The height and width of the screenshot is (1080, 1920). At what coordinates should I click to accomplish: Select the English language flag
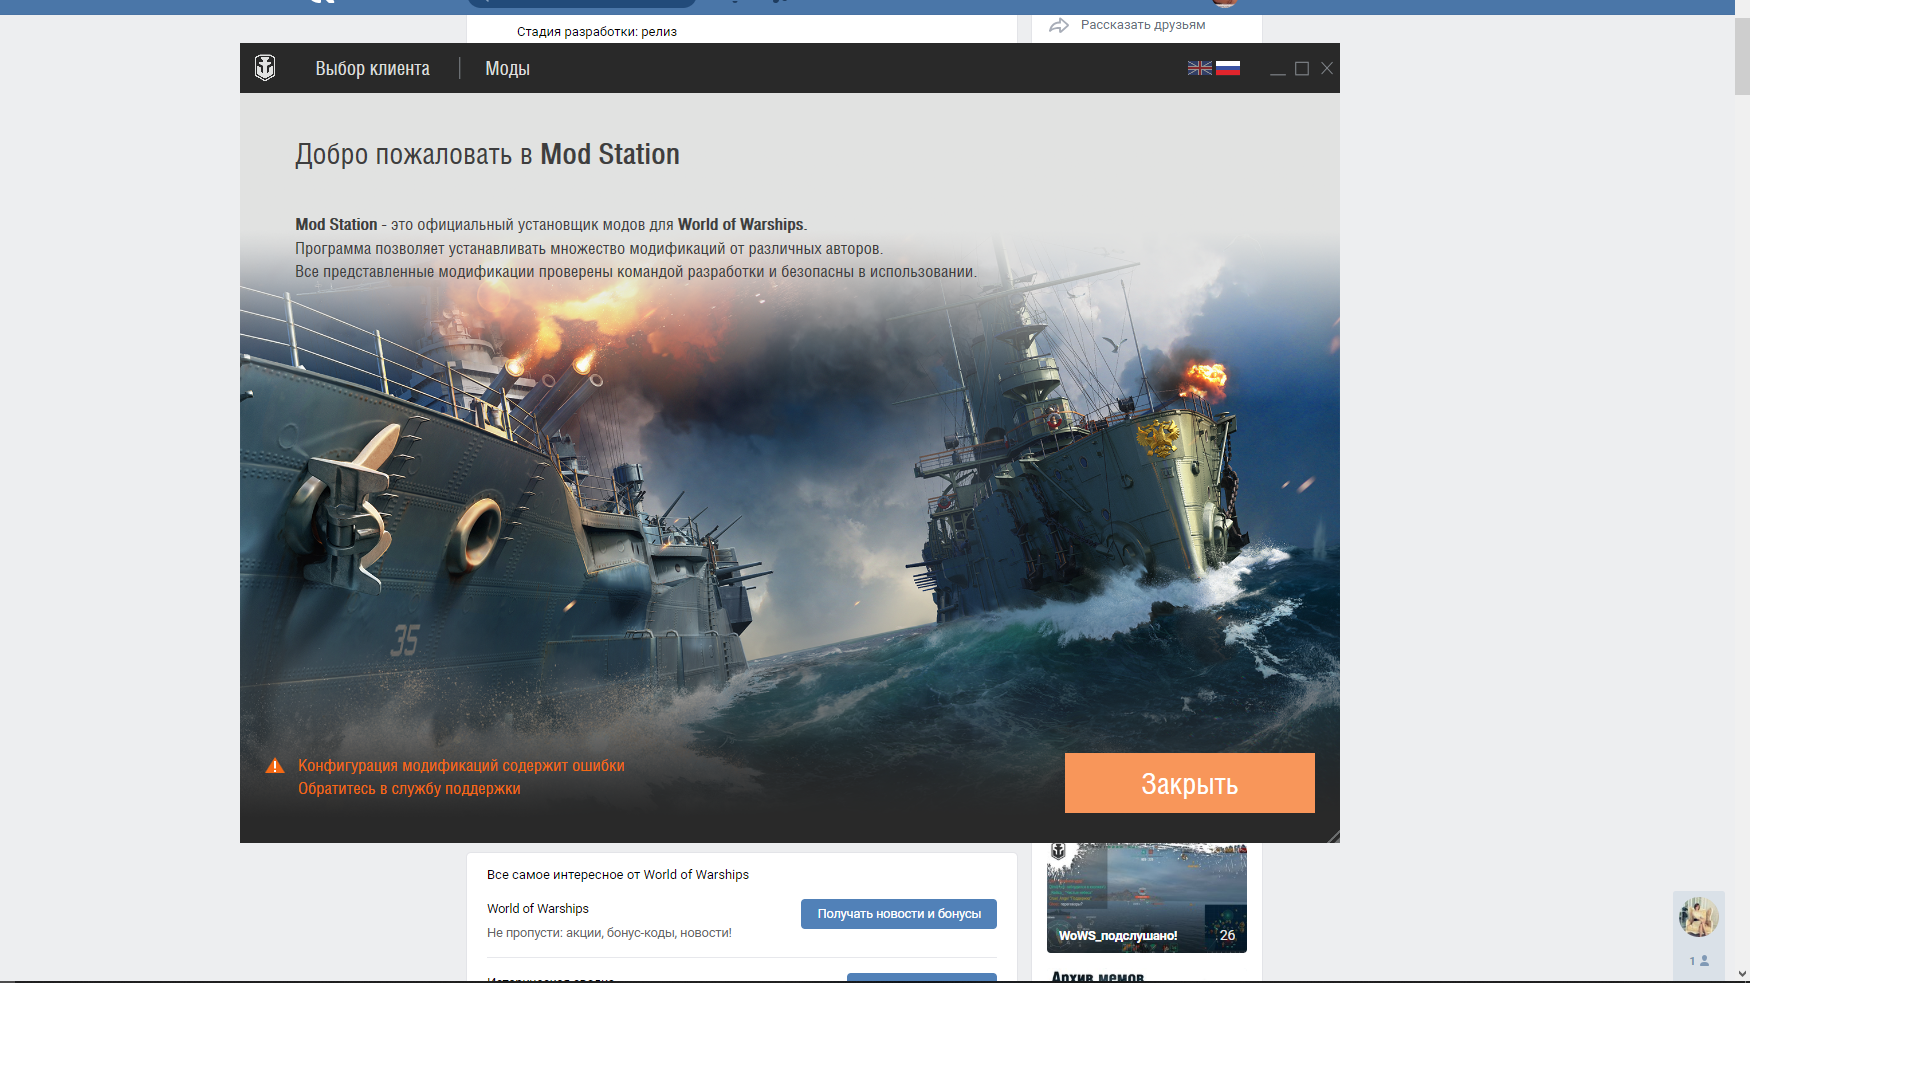click(1200, 68)
